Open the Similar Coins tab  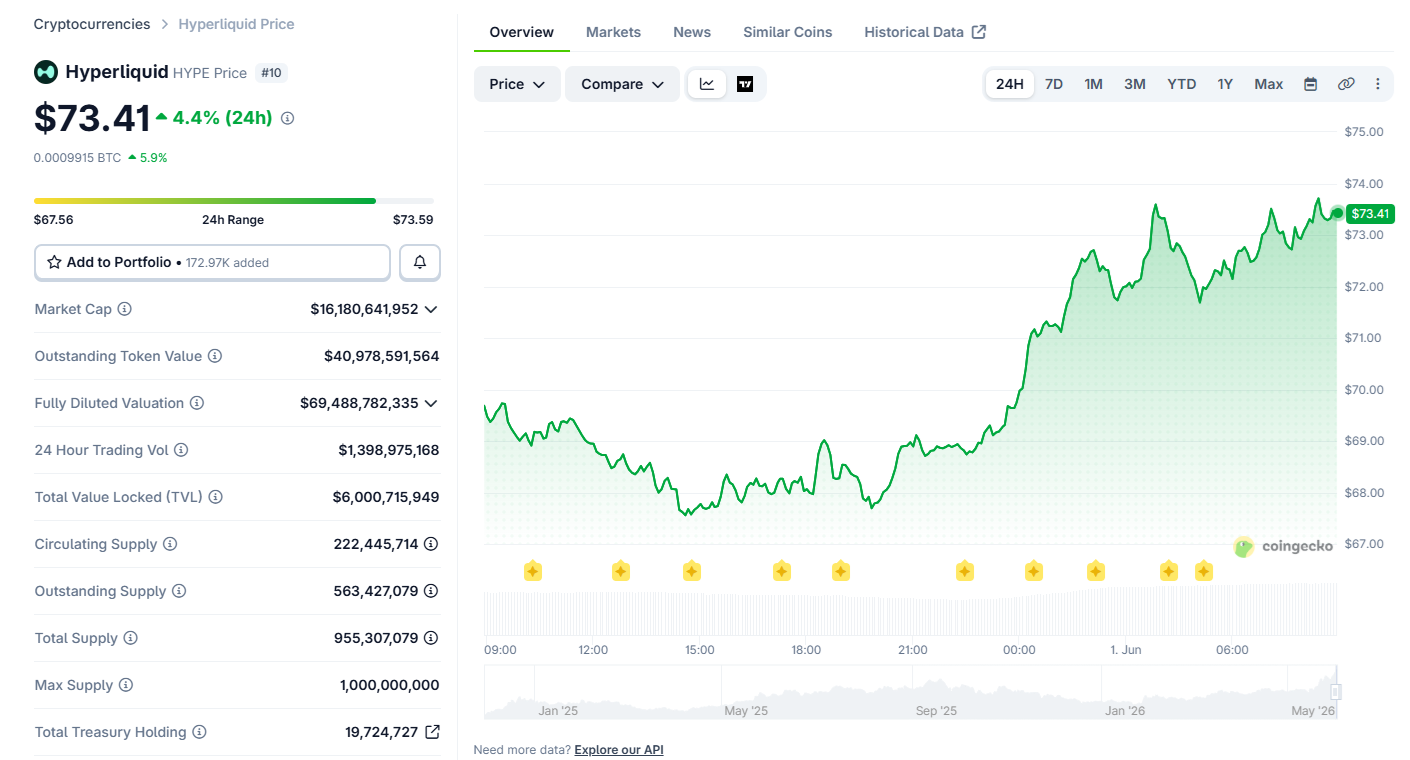point(787,32)
